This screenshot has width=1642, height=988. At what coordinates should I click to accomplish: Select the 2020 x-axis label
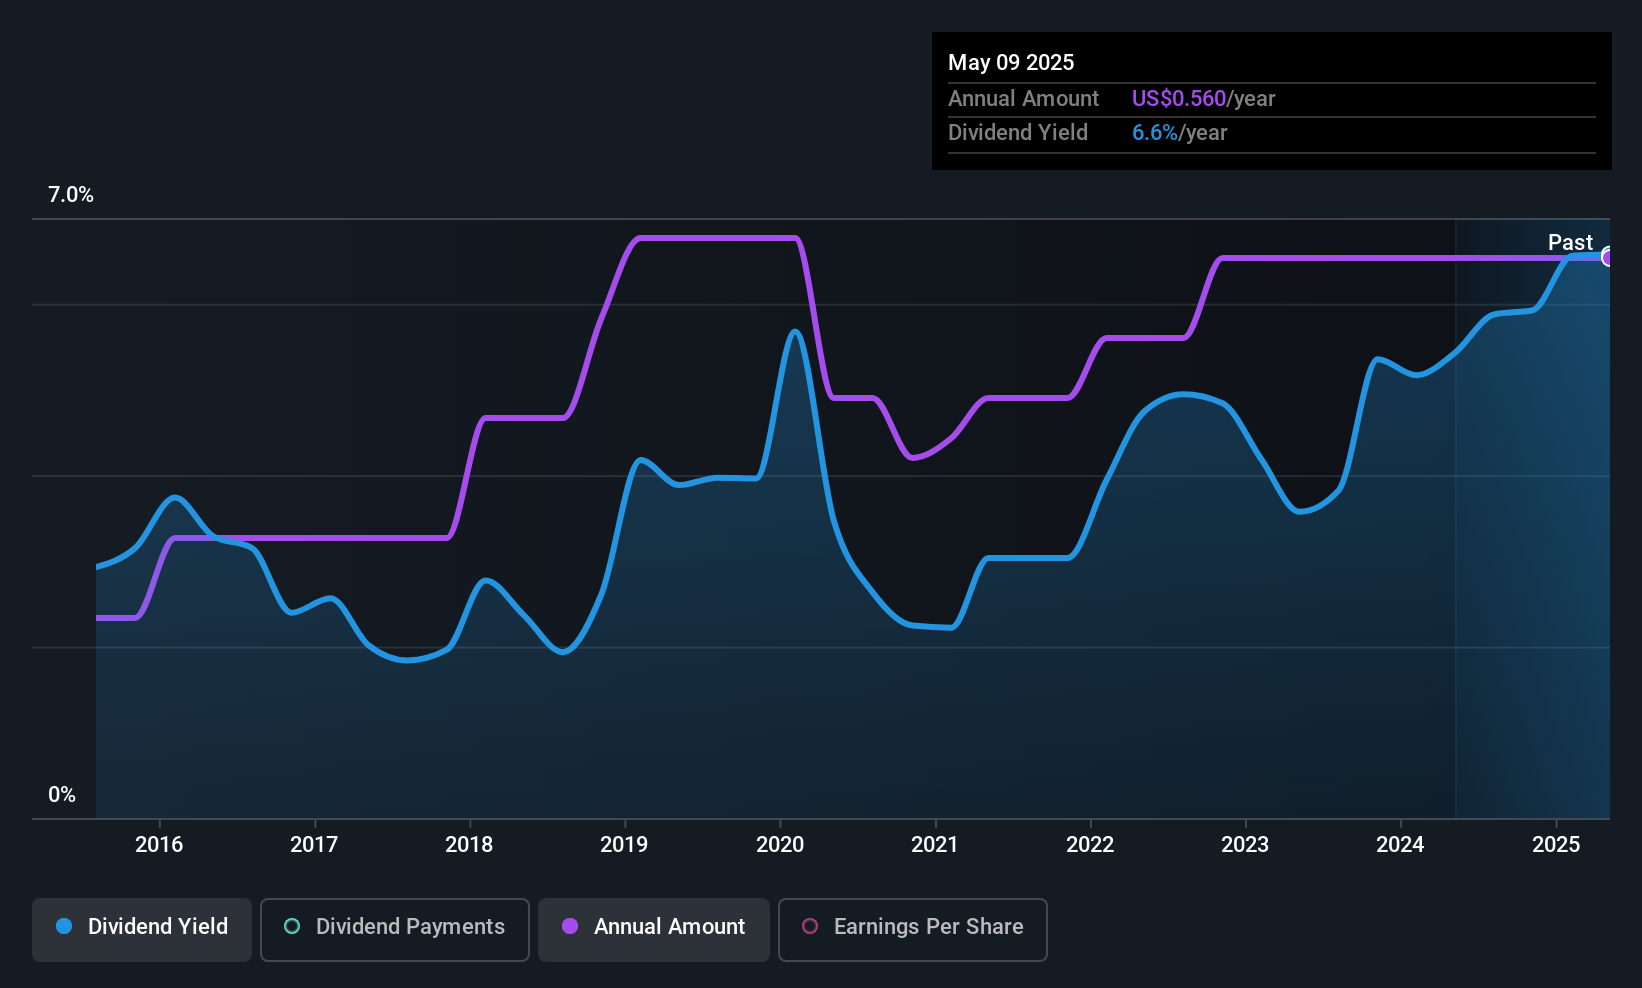point(780,845)
